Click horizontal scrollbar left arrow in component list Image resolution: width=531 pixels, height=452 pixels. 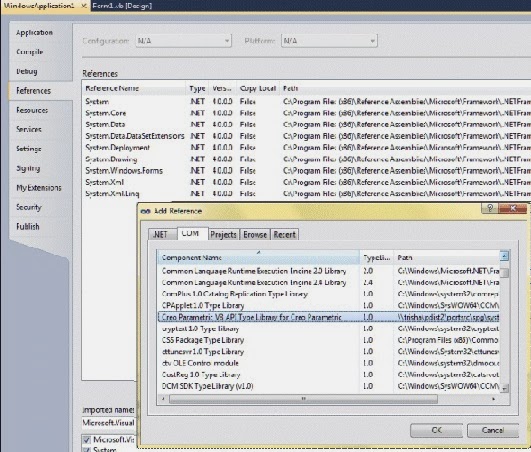(164, 399)
